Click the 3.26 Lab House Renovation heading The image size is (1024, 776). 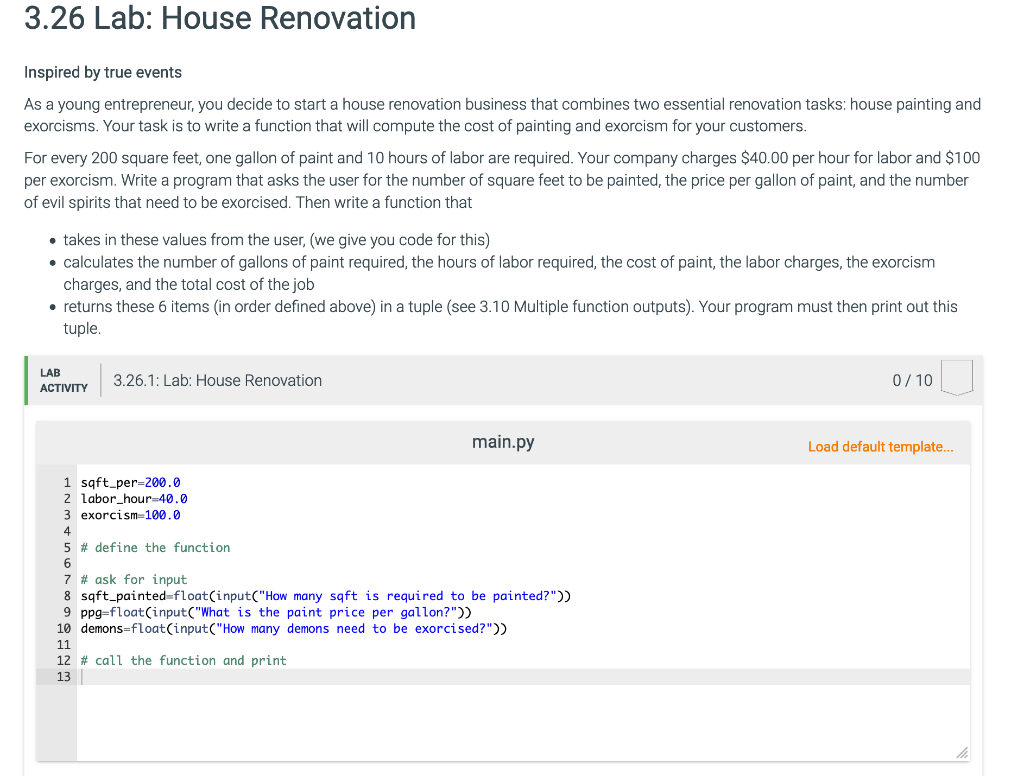[x=222, y=19]
